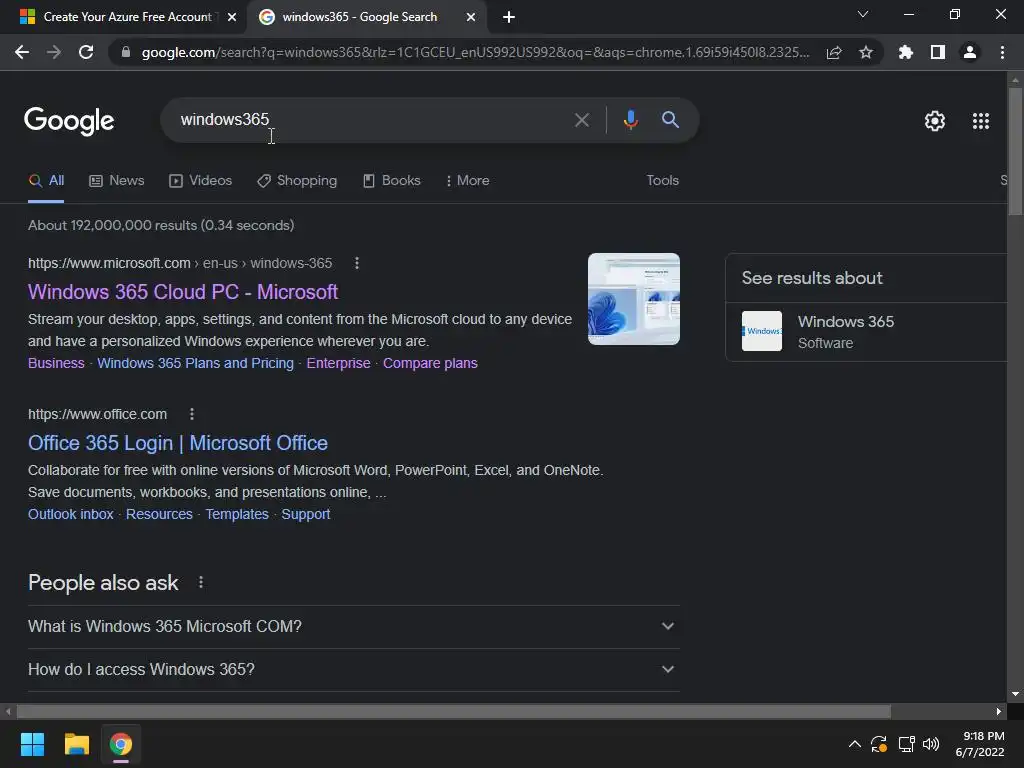Open the Support sitelink
This screenshot has width=1024, height=768.
[306, 515]
